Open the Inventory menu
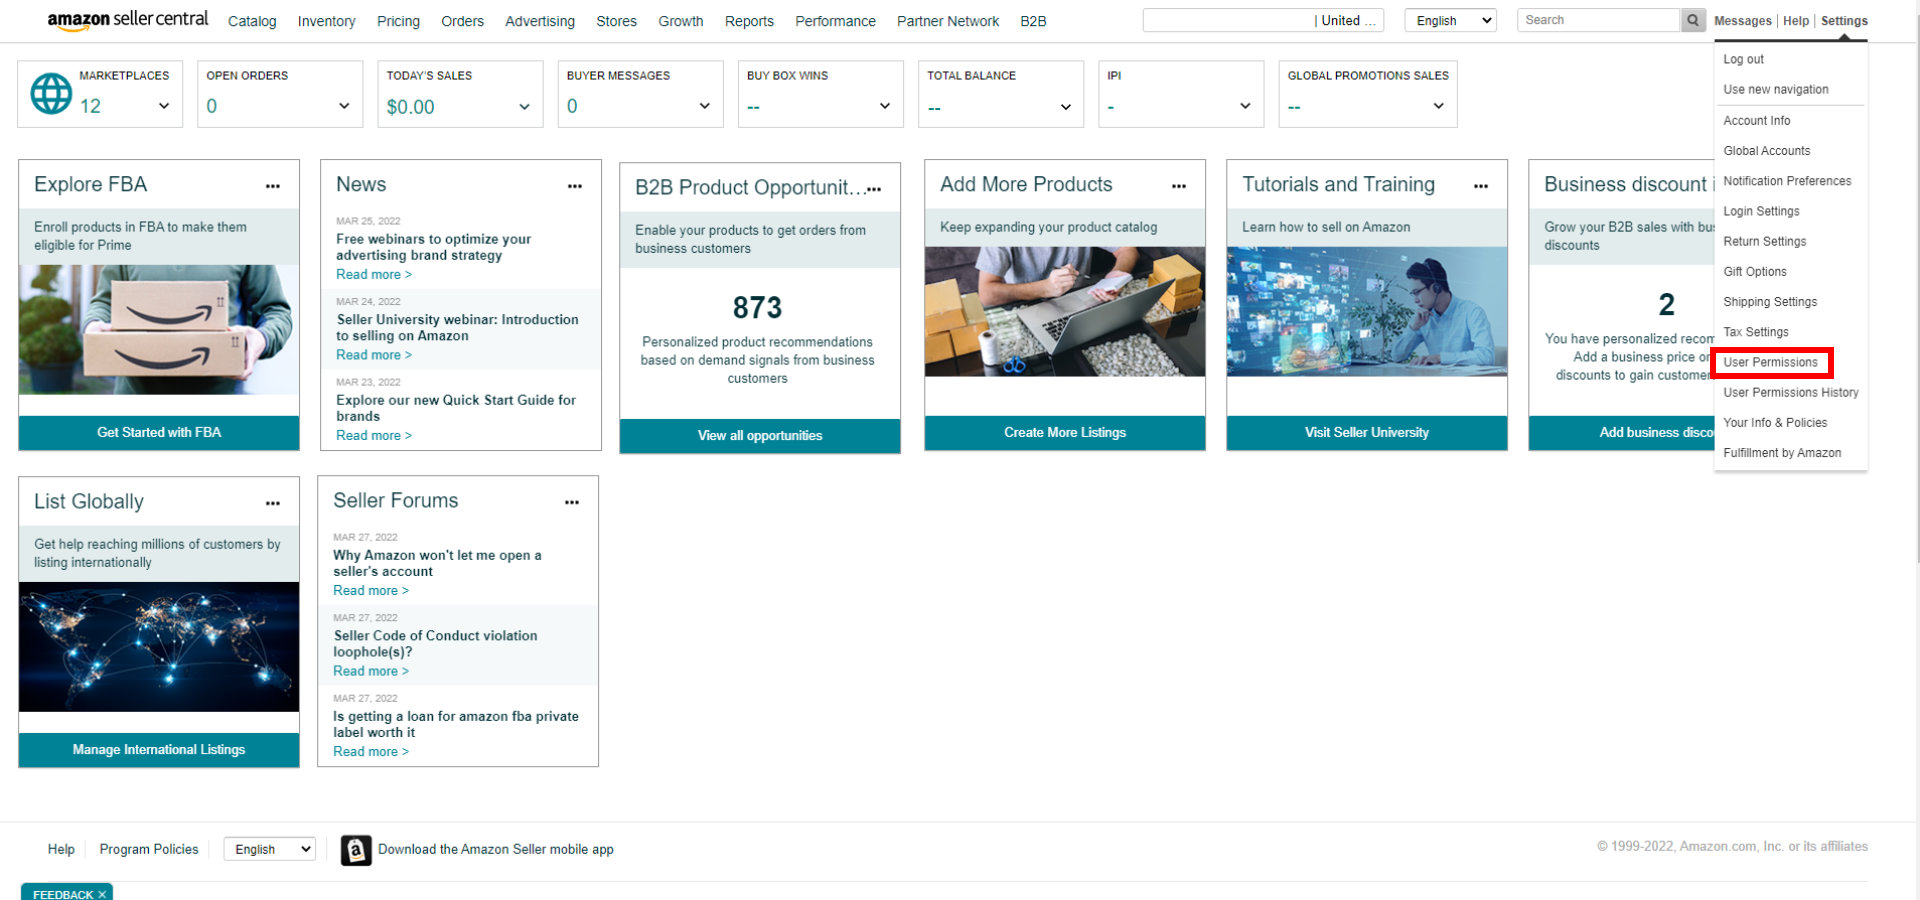 pos(326,21)
